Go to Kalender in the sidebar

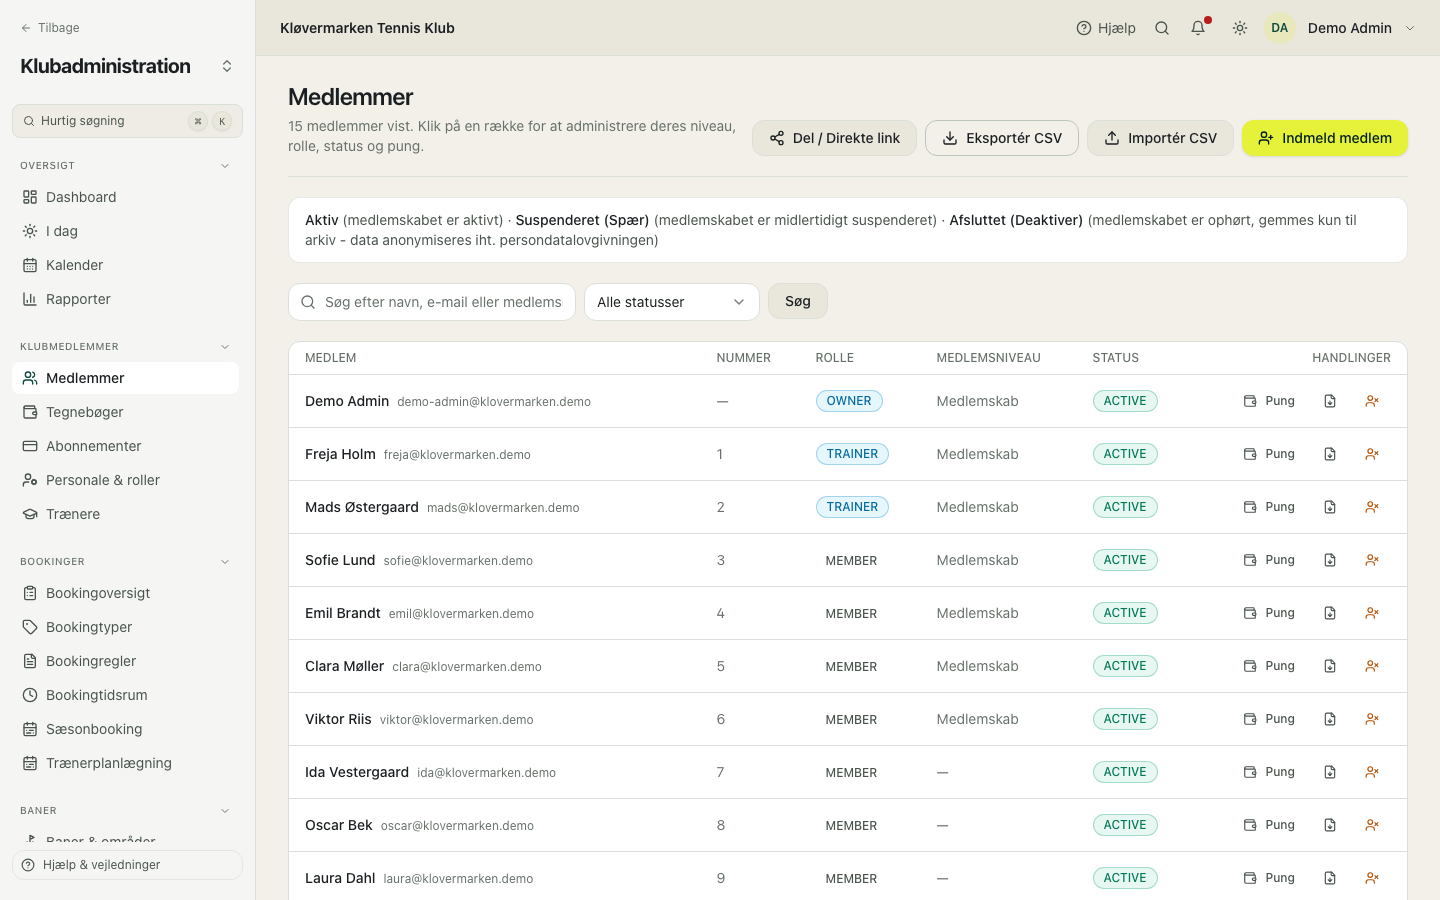(x=125, y=265)
